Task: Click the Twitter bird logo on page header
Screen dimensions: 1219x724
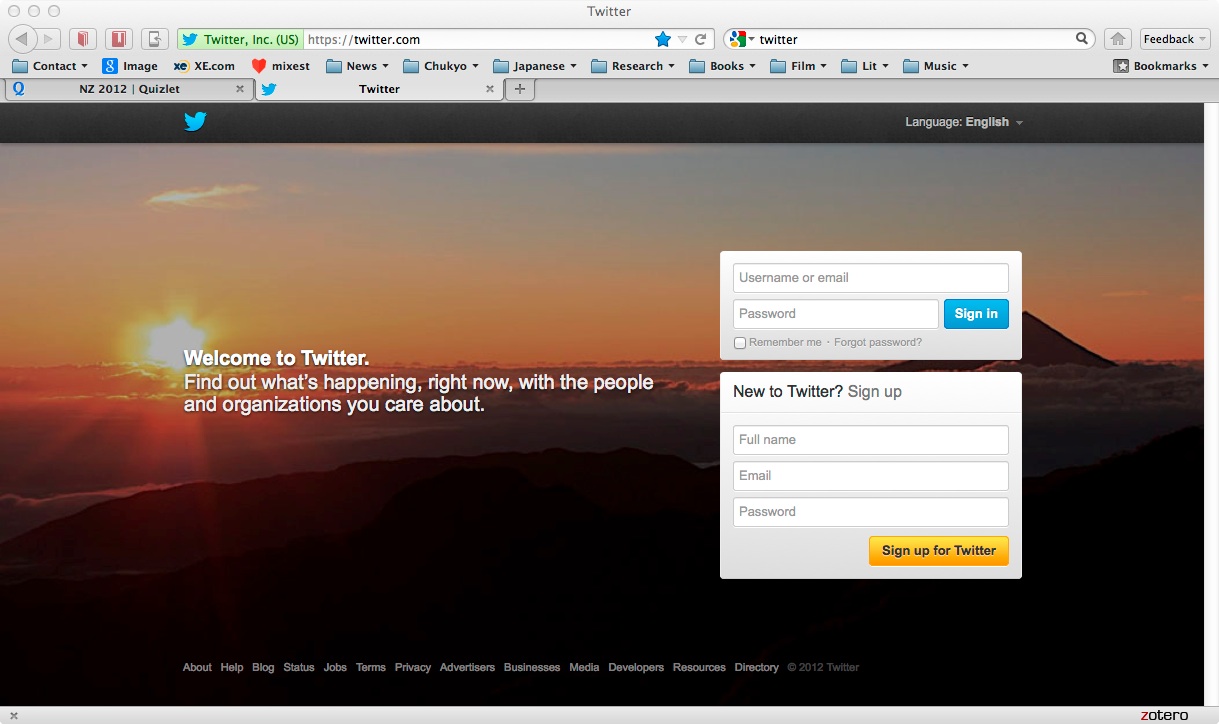Action: pos(195,122)
